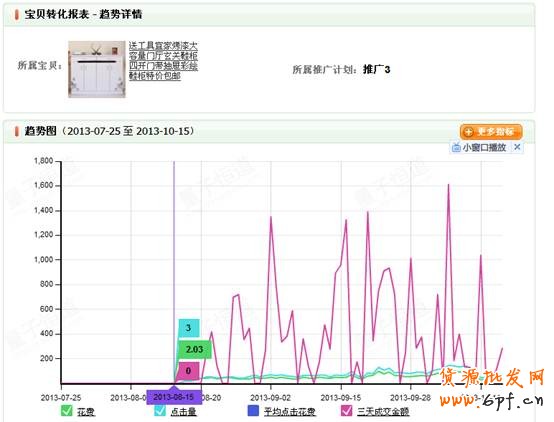Click the 点击量 legend label
This screenshot has width=554, height=422.
183,411
